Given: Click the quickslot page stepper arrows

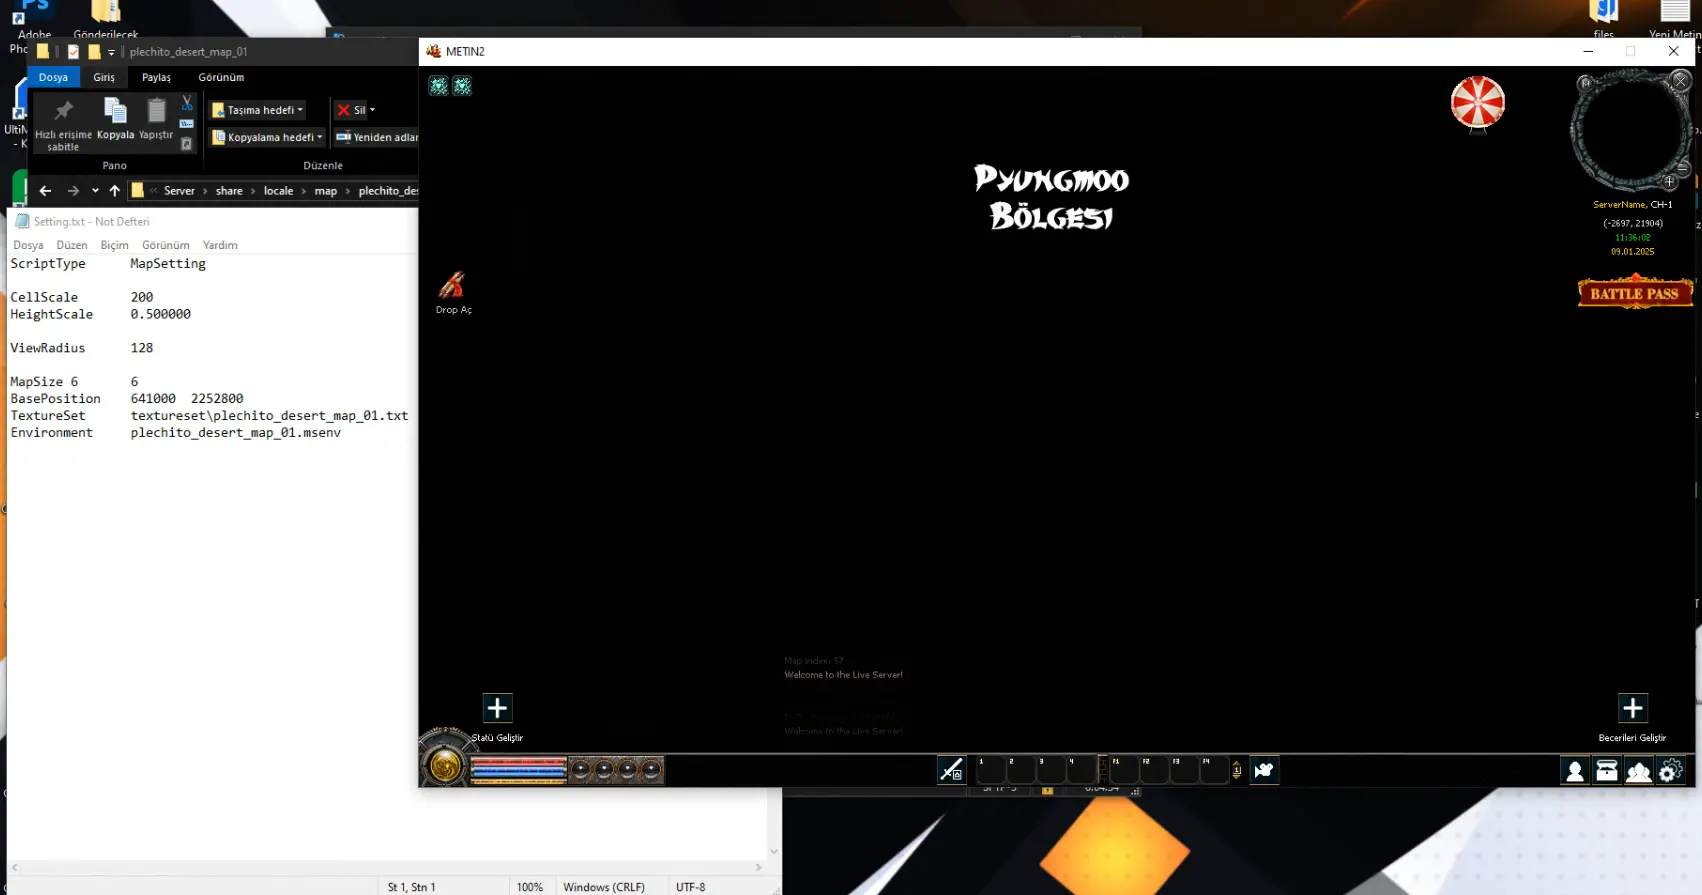Looking at the screenshot, I should click(x=1237, y=770).
